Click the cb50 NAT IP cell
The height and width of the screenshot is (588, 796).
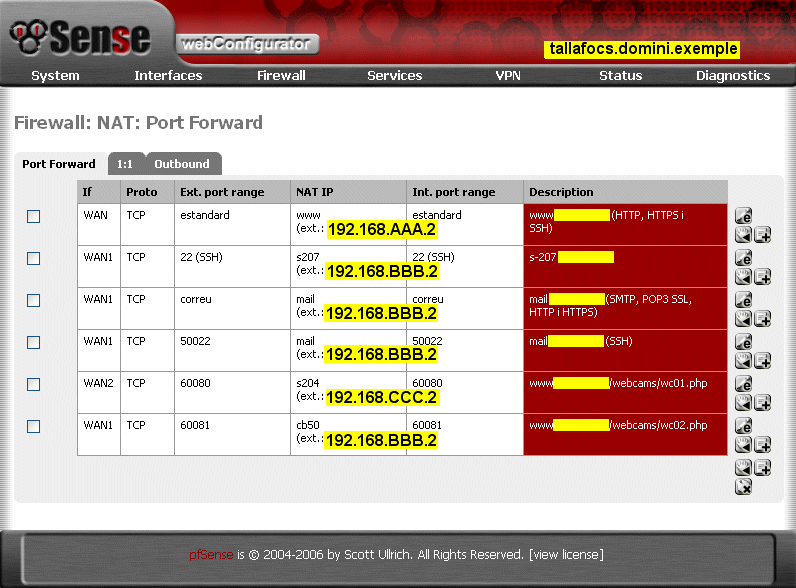(x=348, y=435)
